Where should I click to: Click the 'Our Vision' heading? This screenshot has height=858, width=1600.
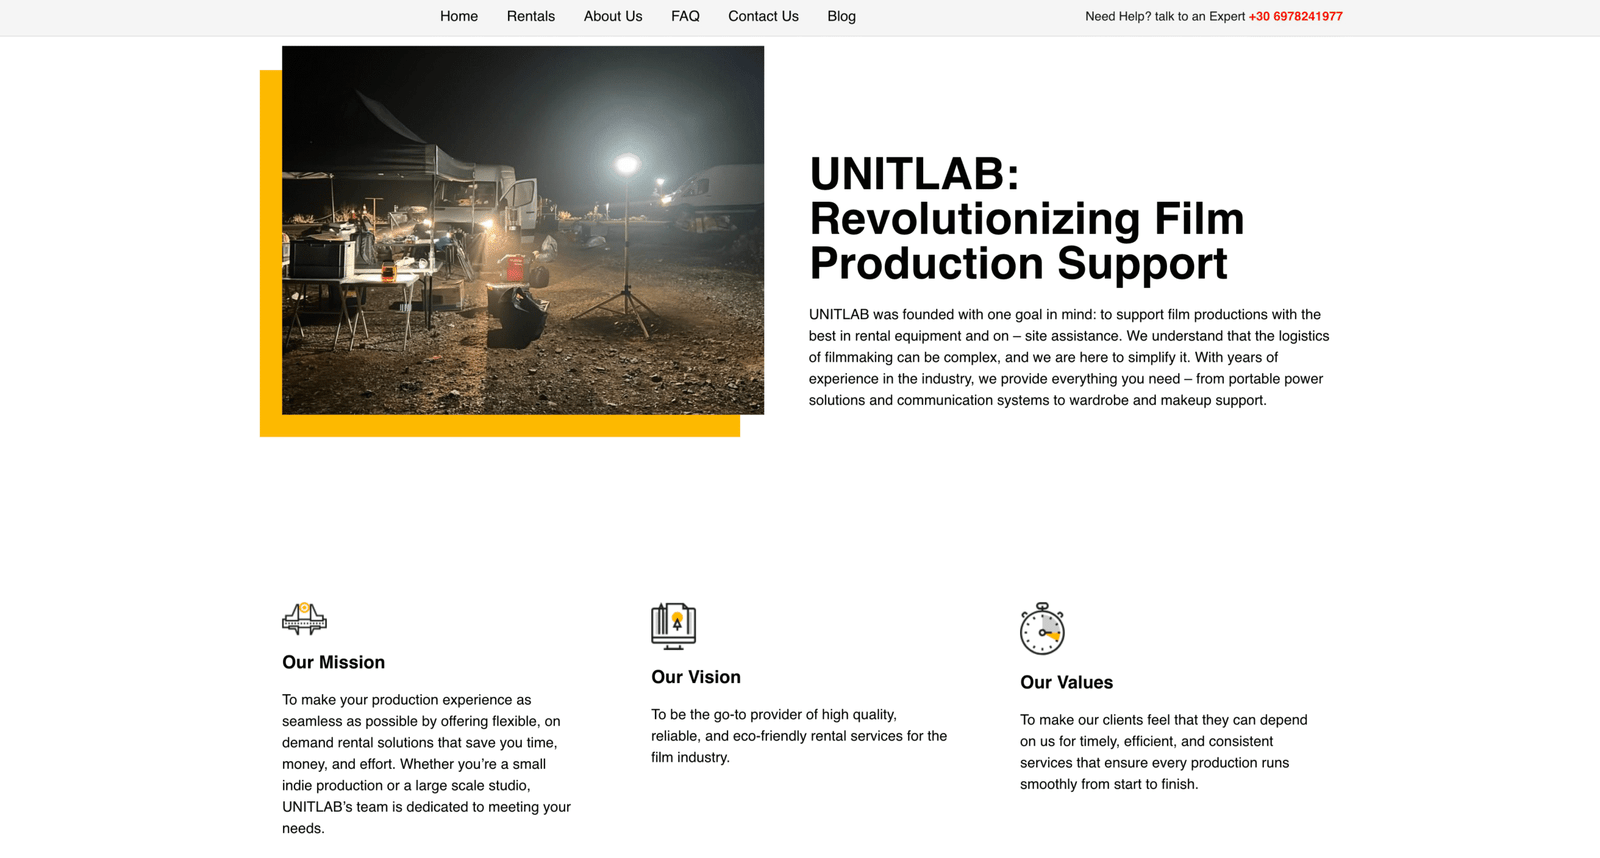pyautogui.click(x=696, y=677)
